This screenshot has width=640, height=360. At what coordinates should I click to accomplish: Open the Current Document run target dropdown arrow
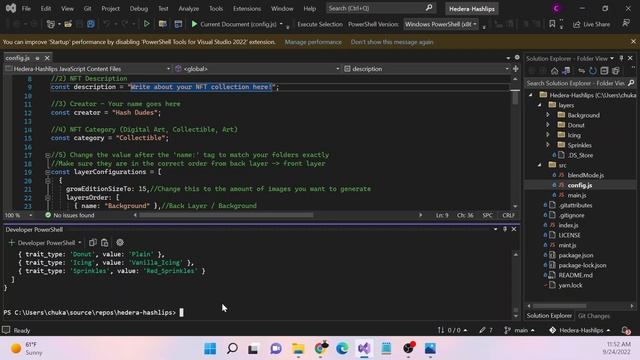(x=281, y=24)
